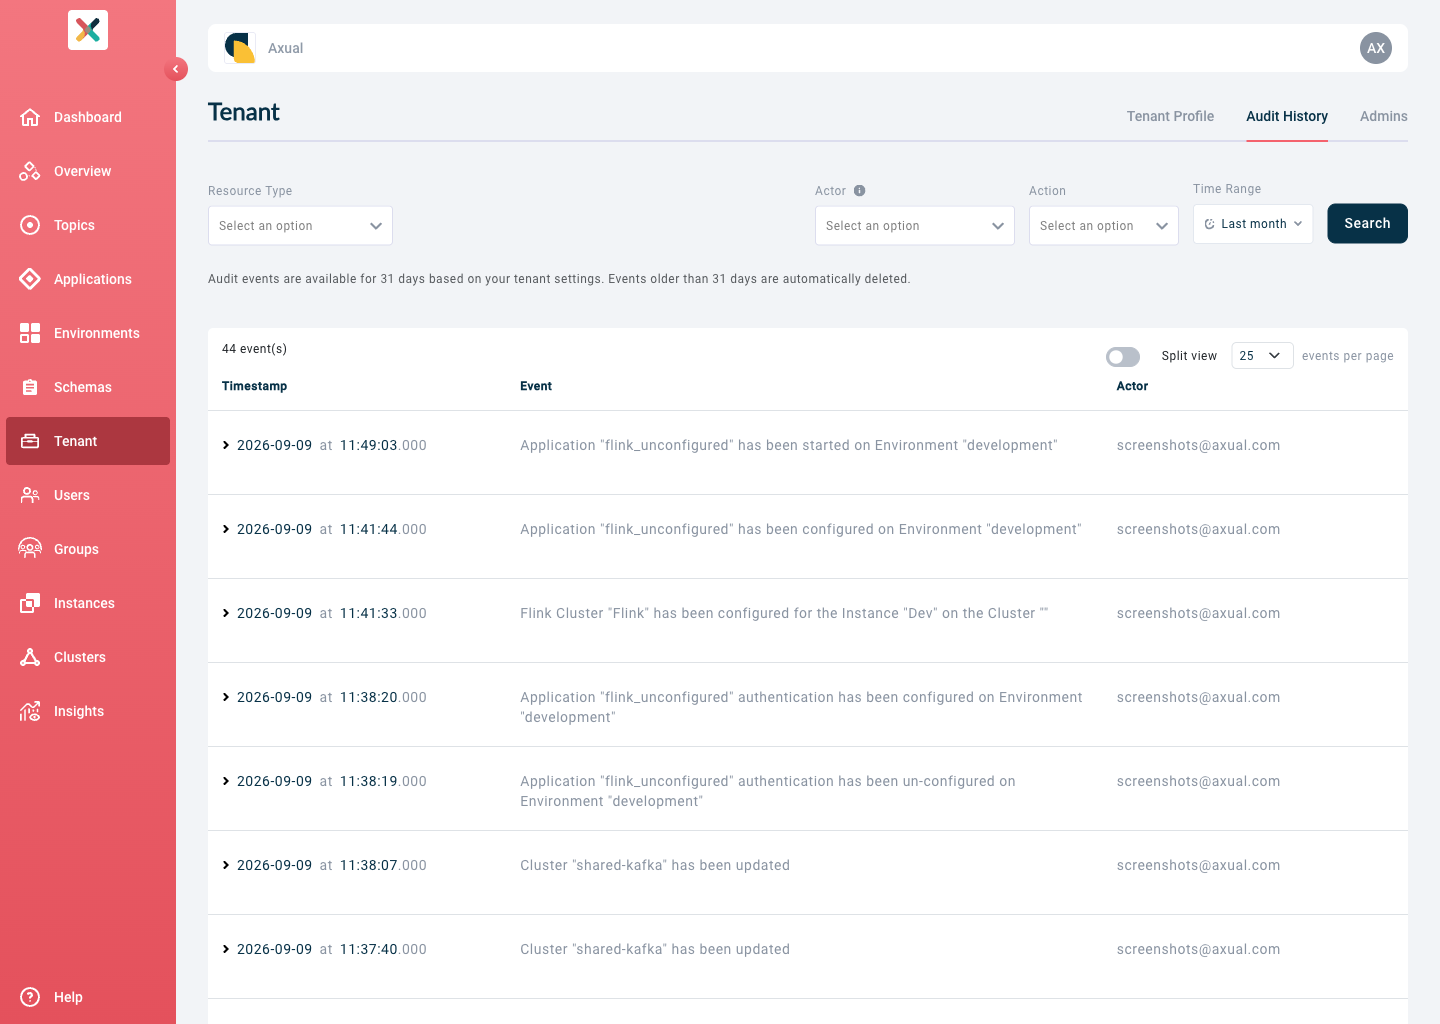
Task: Click the "44 event(s)" count text
Action: click(x=254, y=349)
